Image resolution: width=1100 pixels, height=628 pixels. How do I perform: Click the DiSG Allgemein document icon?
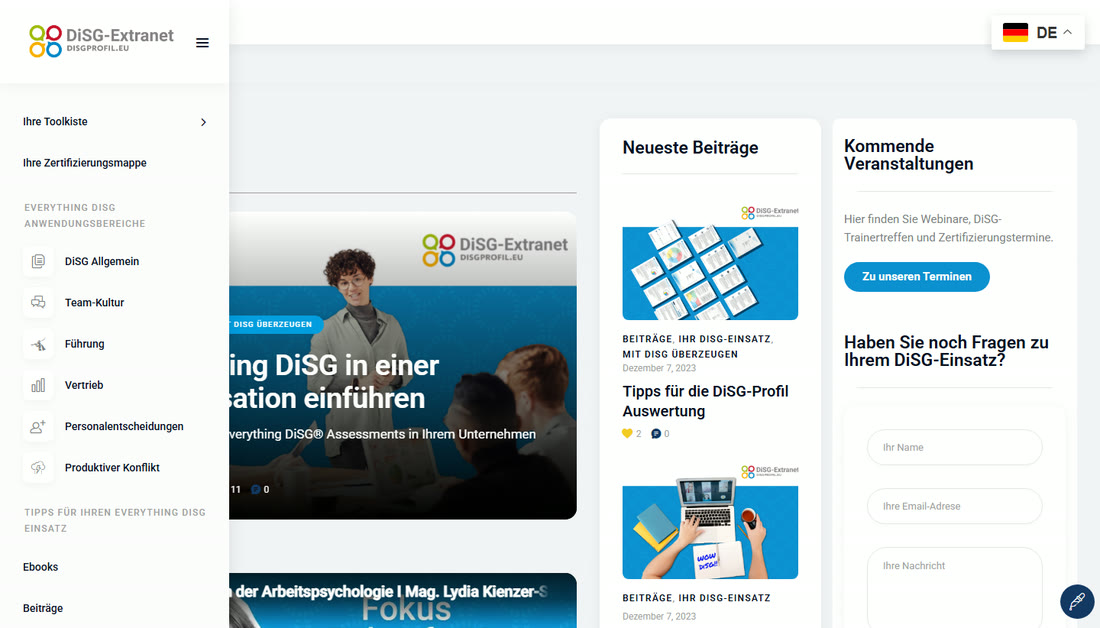coord(38,261)
